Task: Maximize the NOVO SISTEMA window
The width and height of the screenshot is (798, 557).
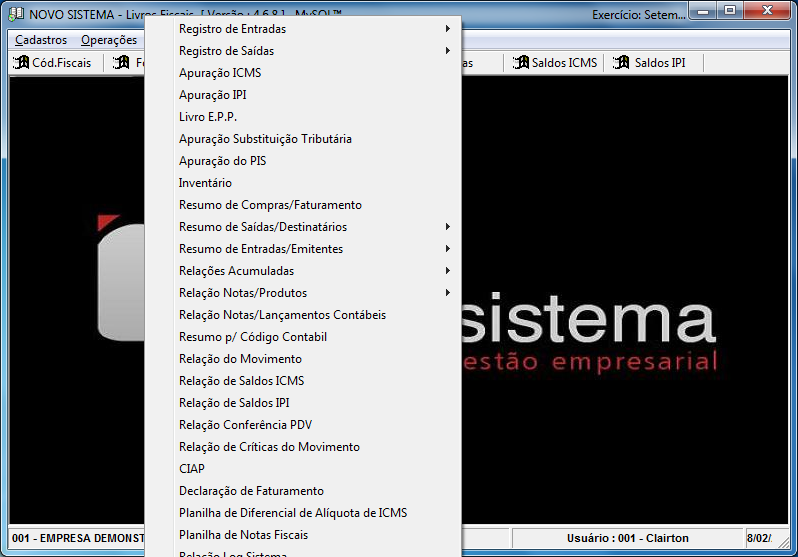Action: [730, 11]
